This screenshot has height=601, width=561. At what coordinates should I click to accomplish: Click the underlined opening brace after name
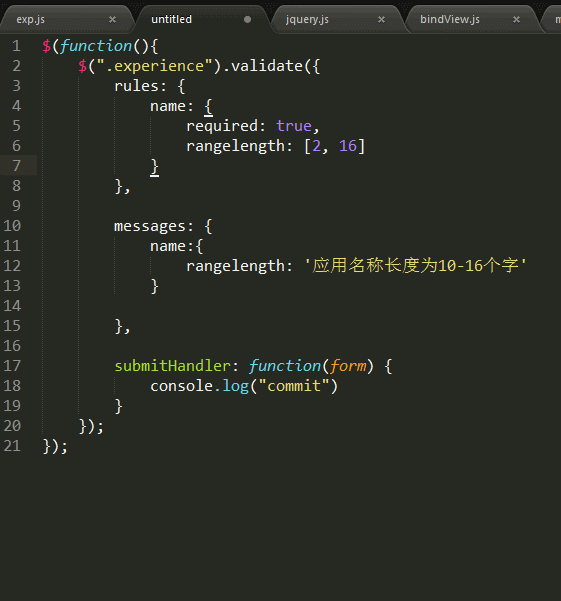point(208,107)
